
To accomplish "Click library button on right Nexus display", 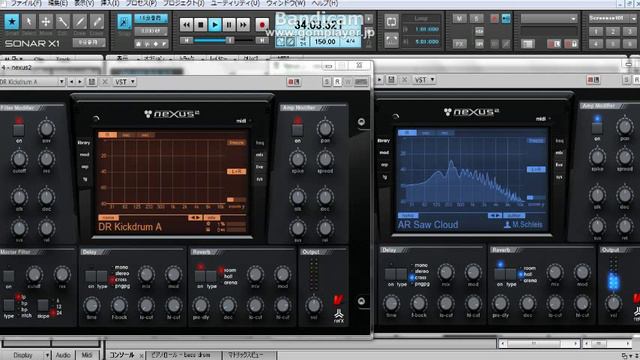I will click(384, 141).
